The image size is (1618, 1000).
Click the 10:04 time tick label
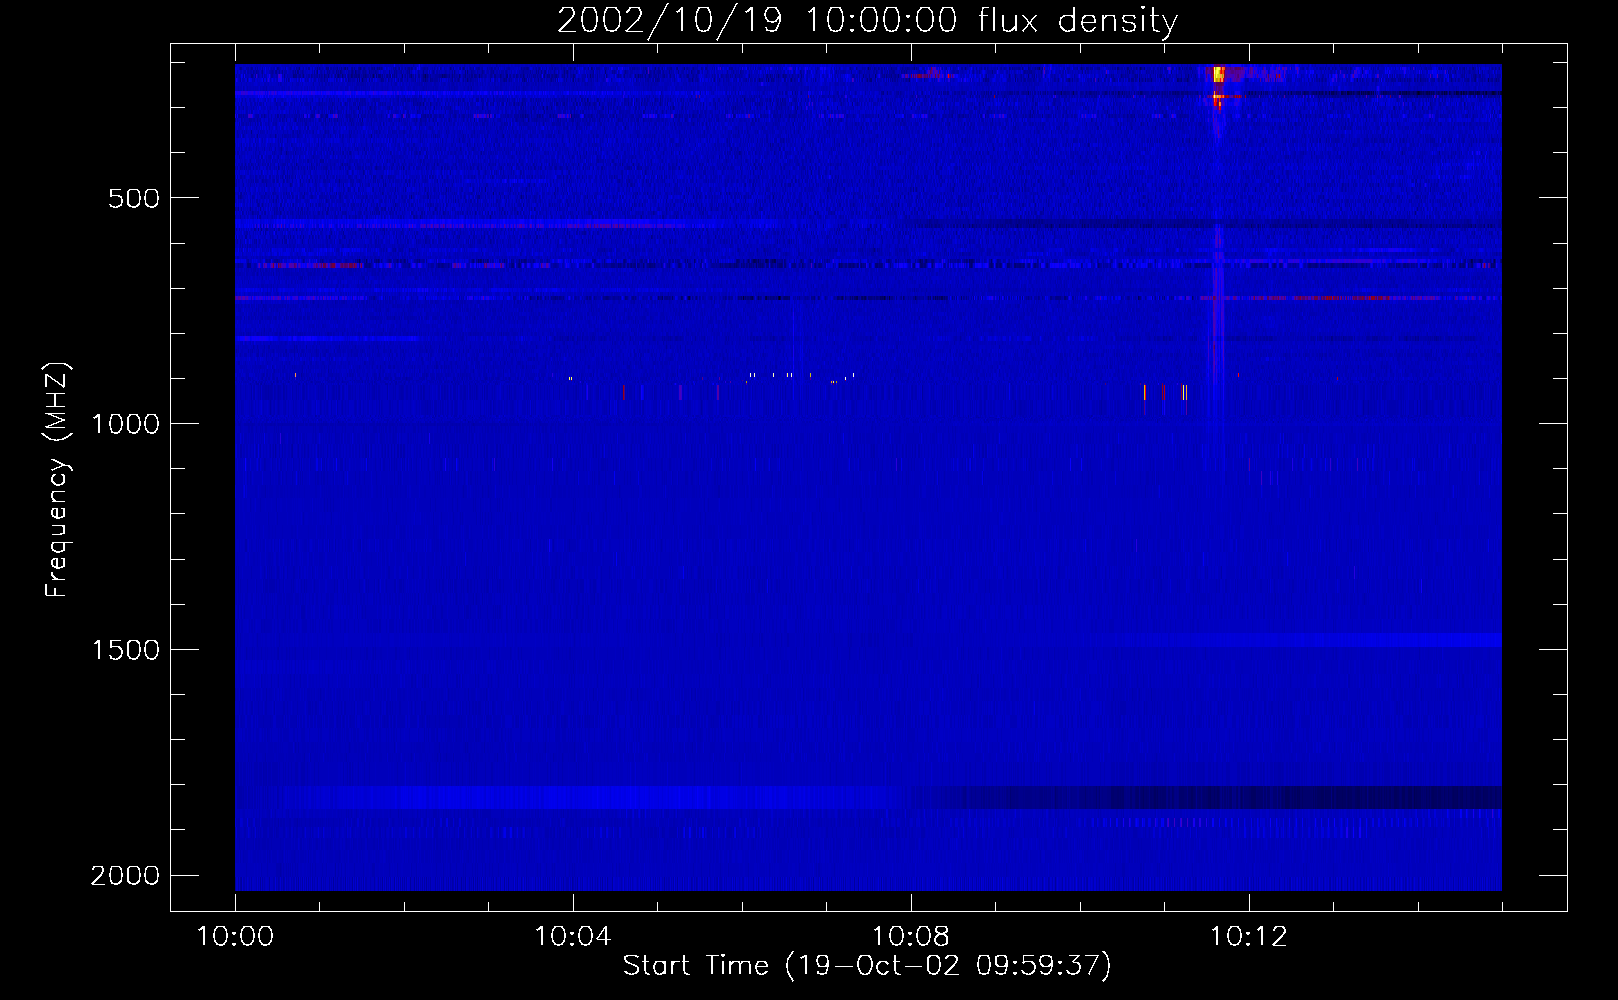(x=573, y=937)
